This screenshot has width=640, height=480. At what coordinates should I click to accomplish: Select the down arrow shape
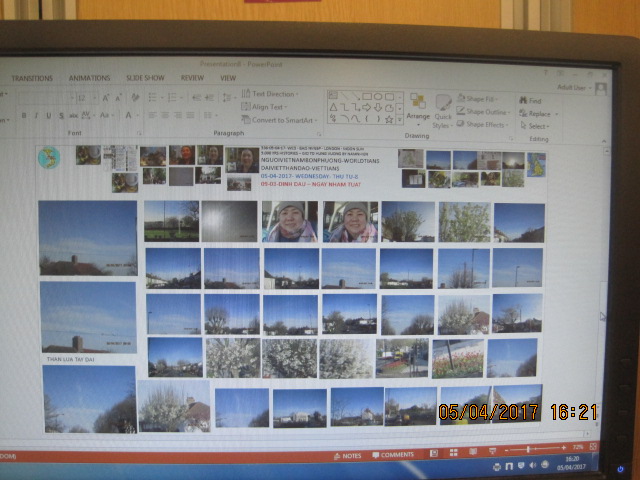(x=378, y=107)
